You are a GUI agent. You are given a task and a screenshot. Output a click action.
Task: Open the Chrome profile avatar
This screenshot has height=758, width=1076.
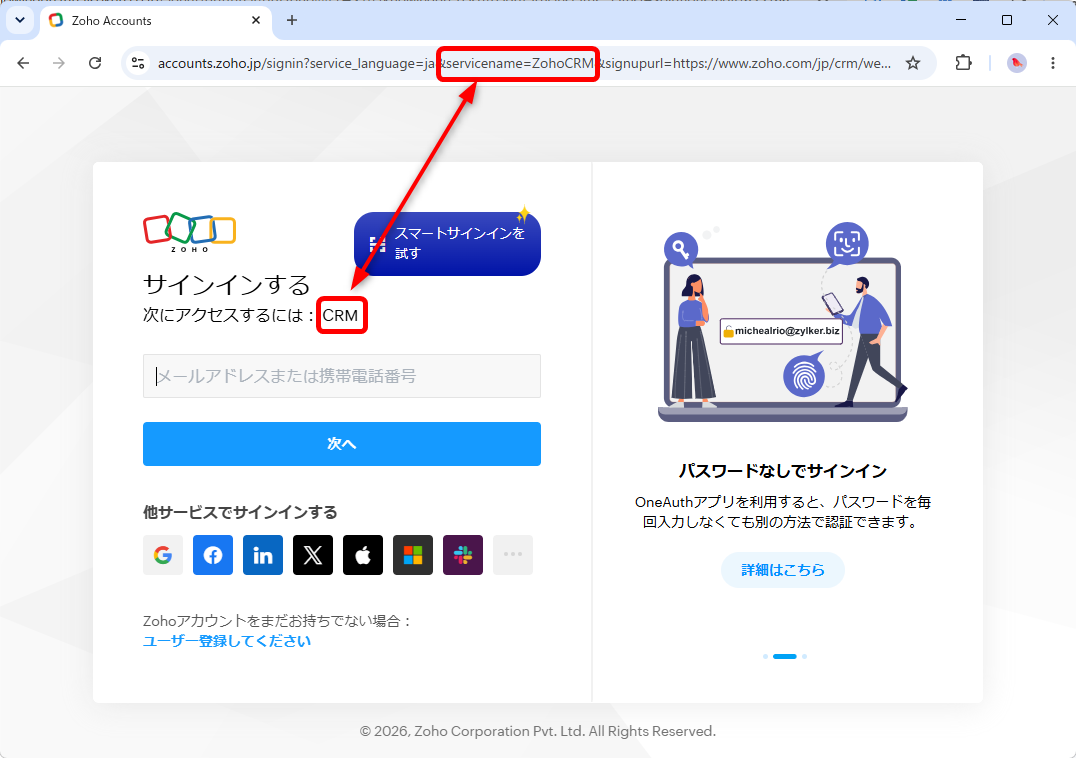(1016, 63)
